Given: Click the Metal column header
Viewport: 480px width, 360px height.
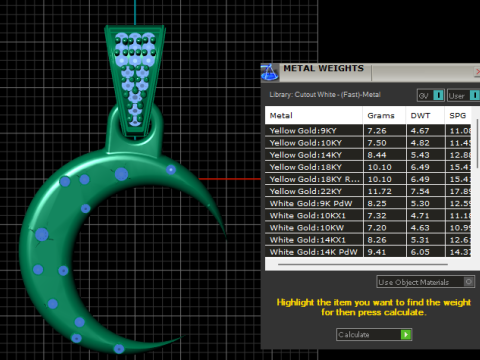Looking at the screenshot, I should coord(314,115).
